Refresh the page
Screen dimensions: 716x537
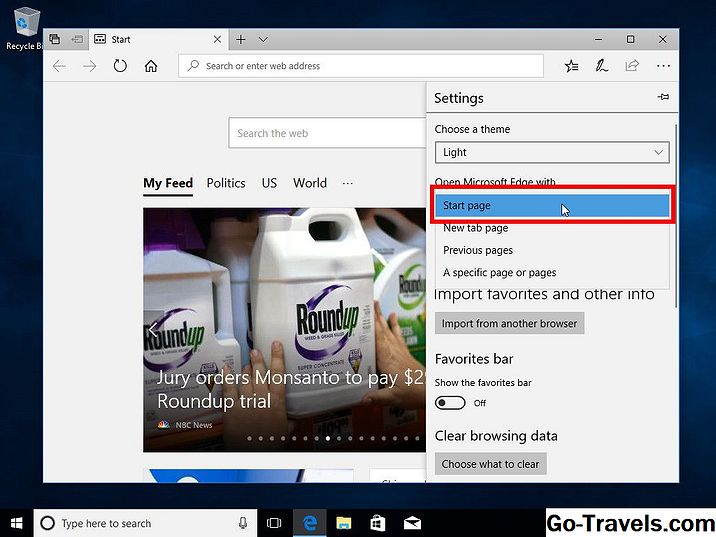tap(120, 66)
